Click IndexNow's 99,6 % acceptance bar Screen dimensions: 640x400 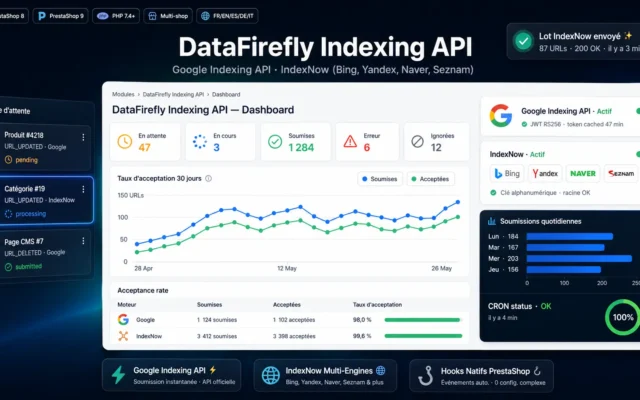pyautogui.click(x=423, y=336)
